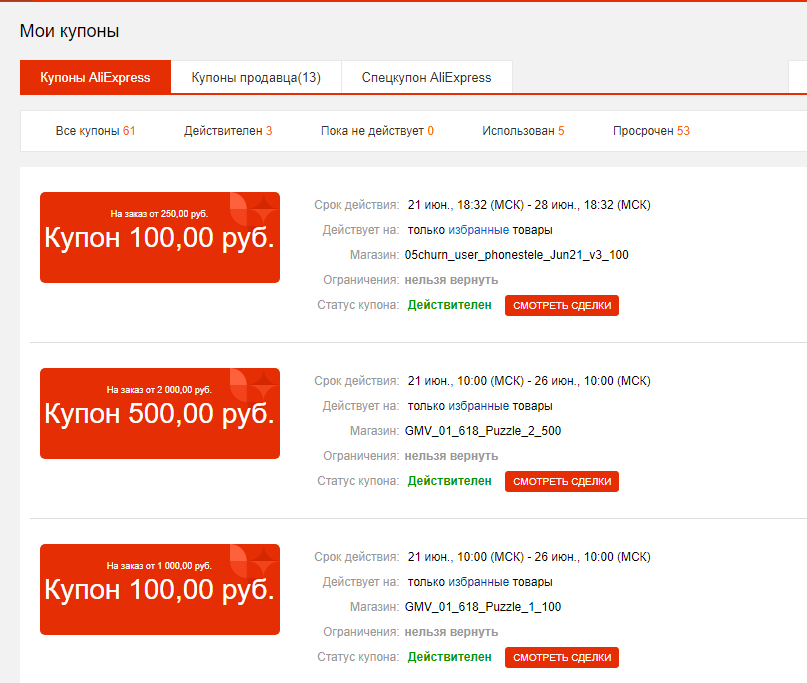Click СМОТРЕТЬ СДЕЛКИ for GMV_01_618_Puzzle_2_500 coupon

coord(562,481)
